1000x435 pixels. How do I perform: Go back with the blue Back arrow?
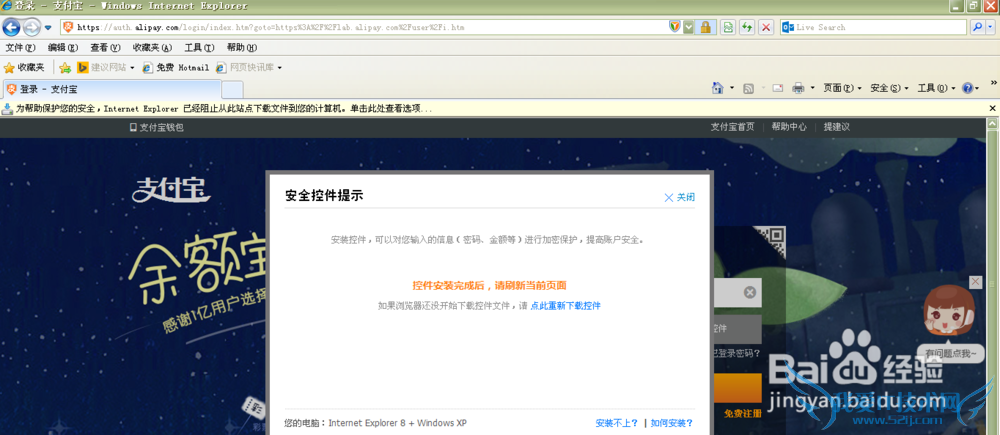(11, 27)
